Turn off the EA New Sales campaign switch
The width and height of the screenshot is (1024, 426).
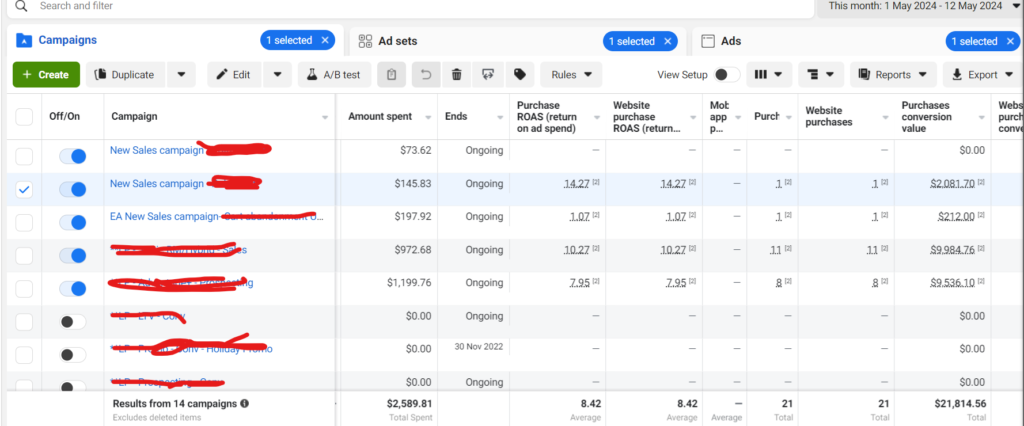[73, 222]
